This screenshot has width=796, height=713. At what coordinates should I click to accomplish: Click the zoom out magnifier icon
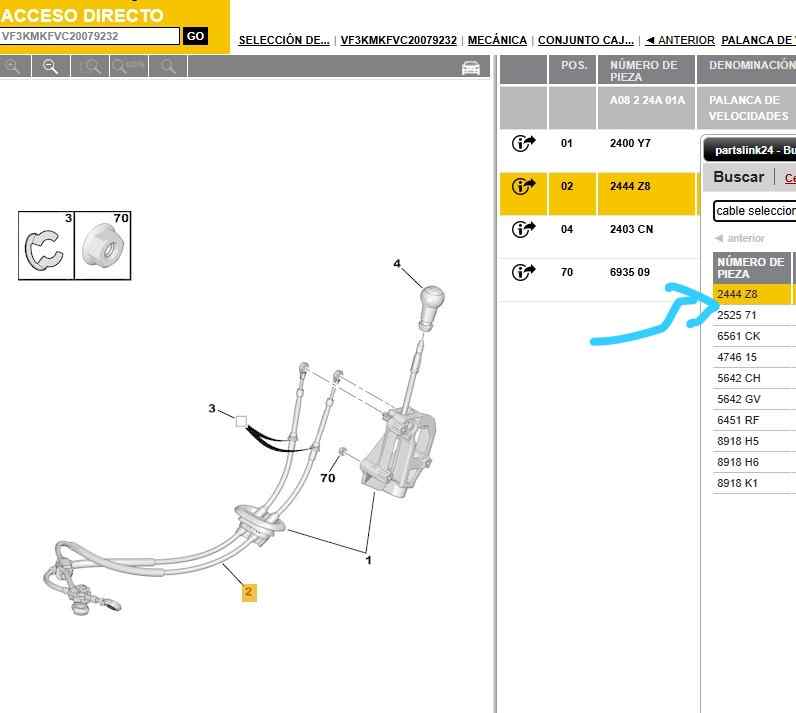[50, 66]
